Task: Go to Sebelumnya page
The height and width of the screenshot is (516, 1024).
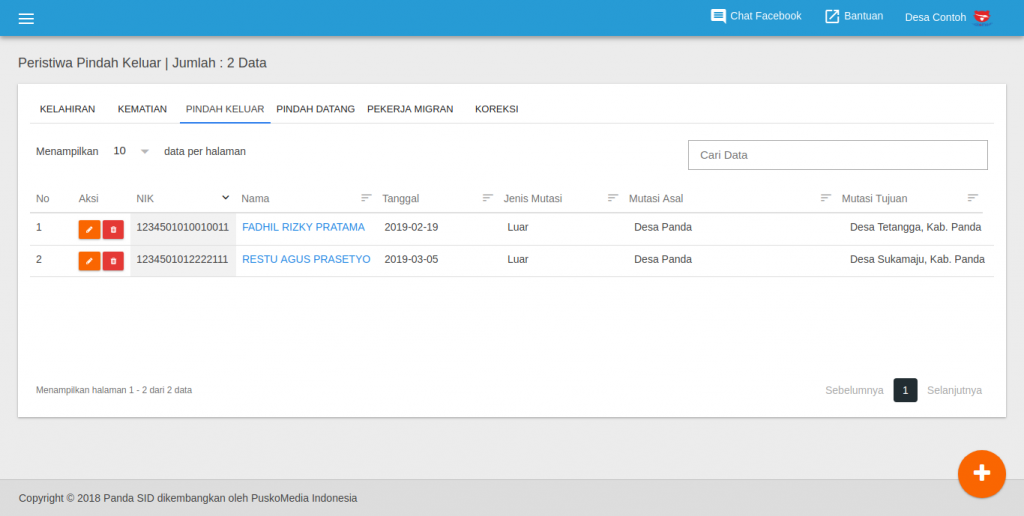Action: point(854,391)
